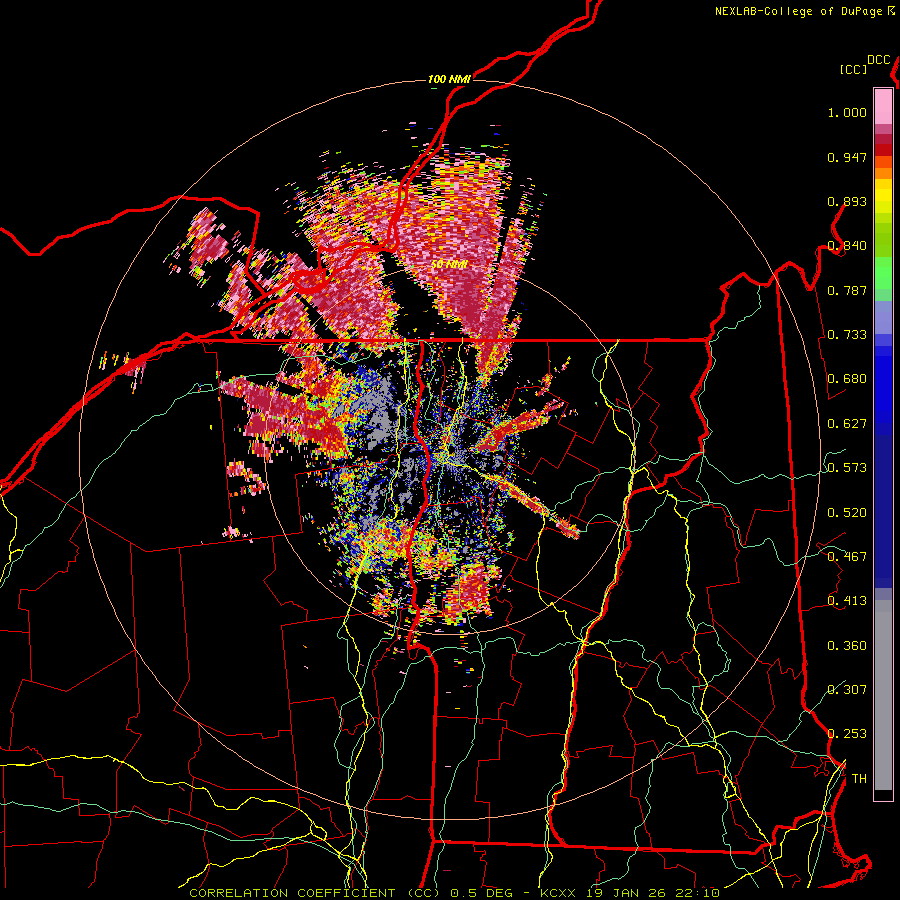Click the pink top segment of the color bar
The image size is (900, 900).
point(883,106)
